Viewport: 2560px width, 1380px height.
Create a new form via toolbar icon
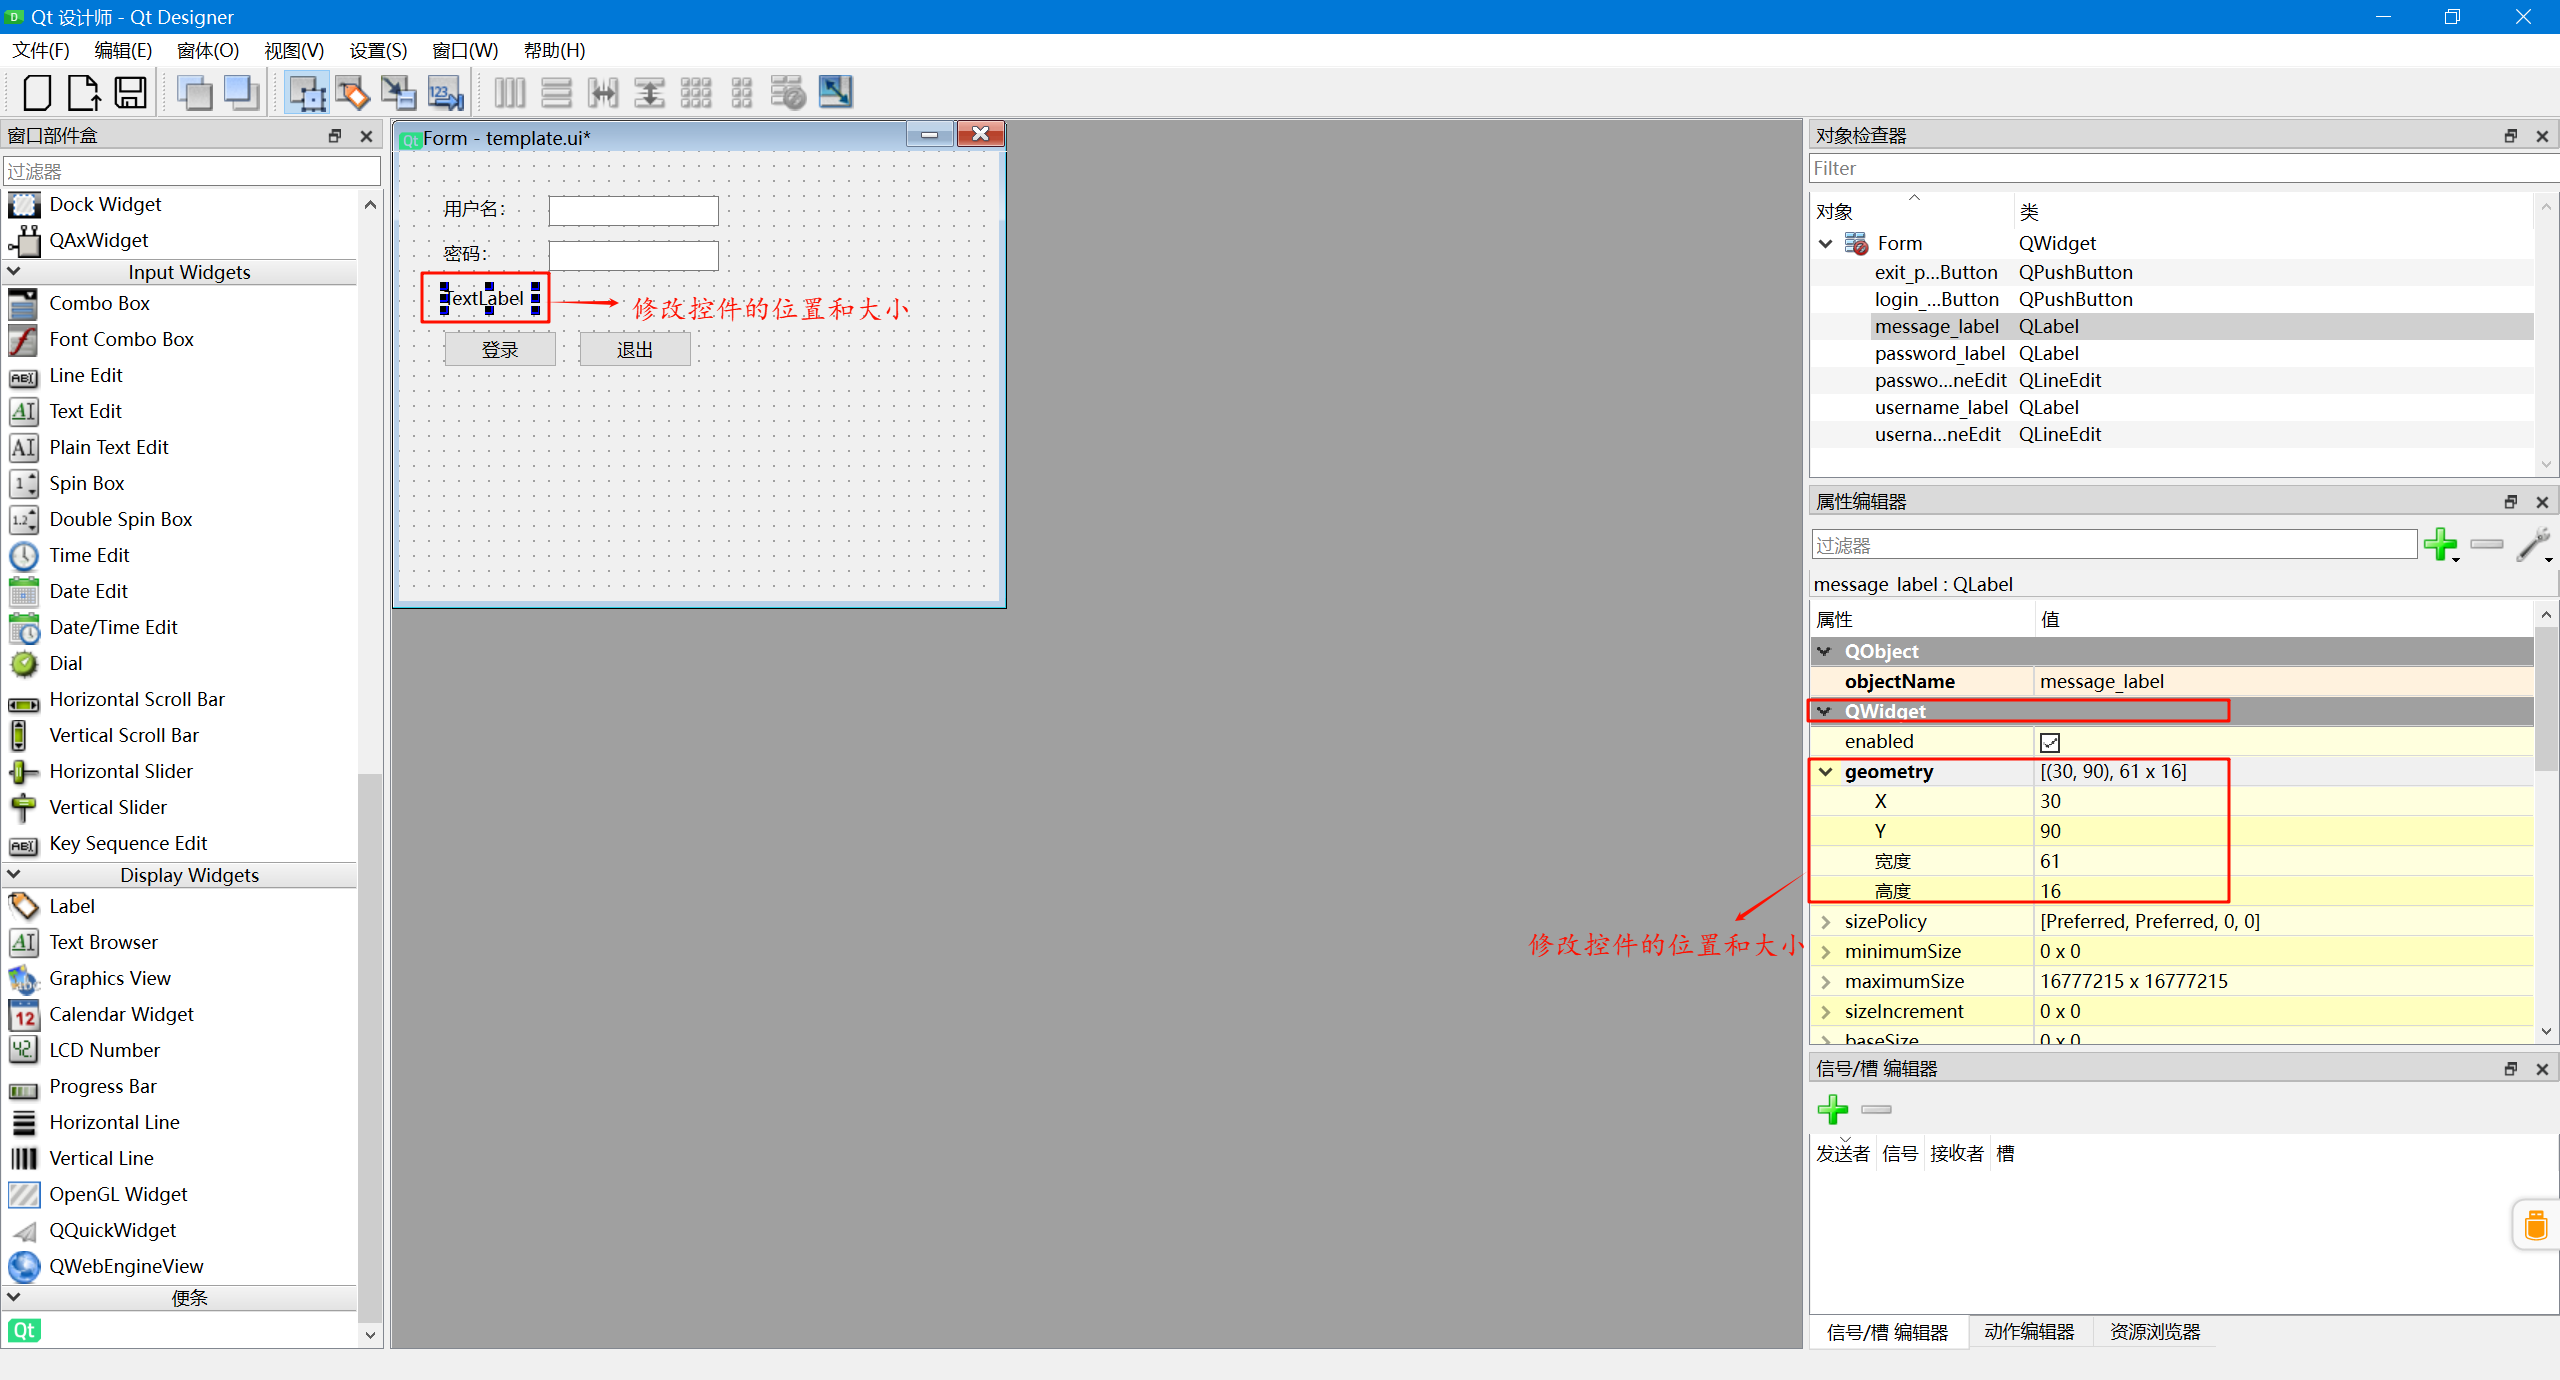pos(37,93)
